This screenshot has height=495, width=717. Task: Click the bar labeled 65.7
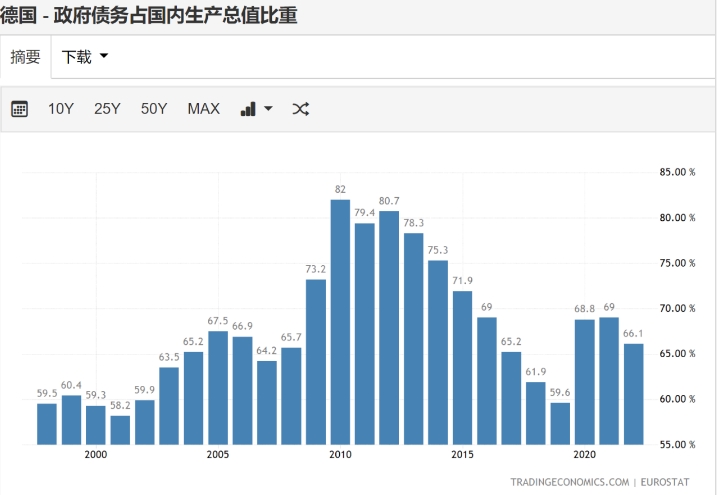point(291,396)
